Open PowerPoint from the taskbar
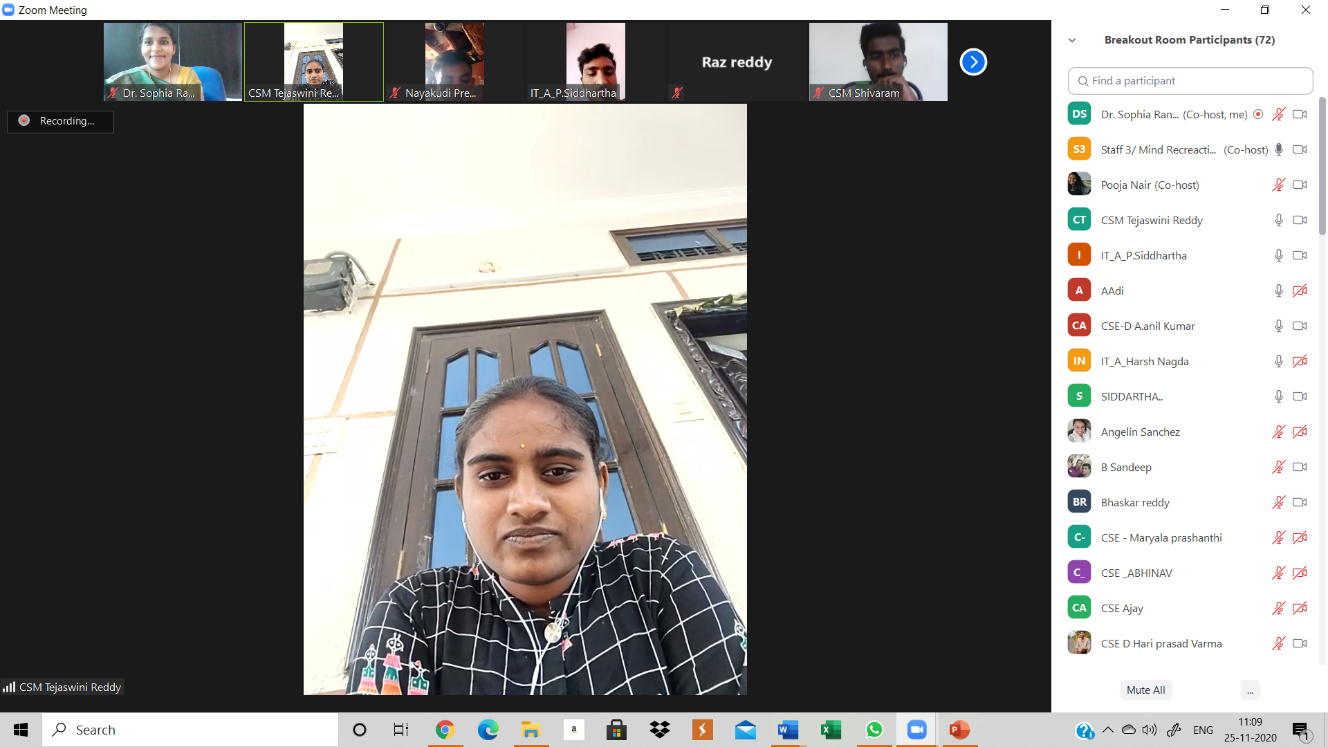The image size is (1328, 747). coord(959,730)
